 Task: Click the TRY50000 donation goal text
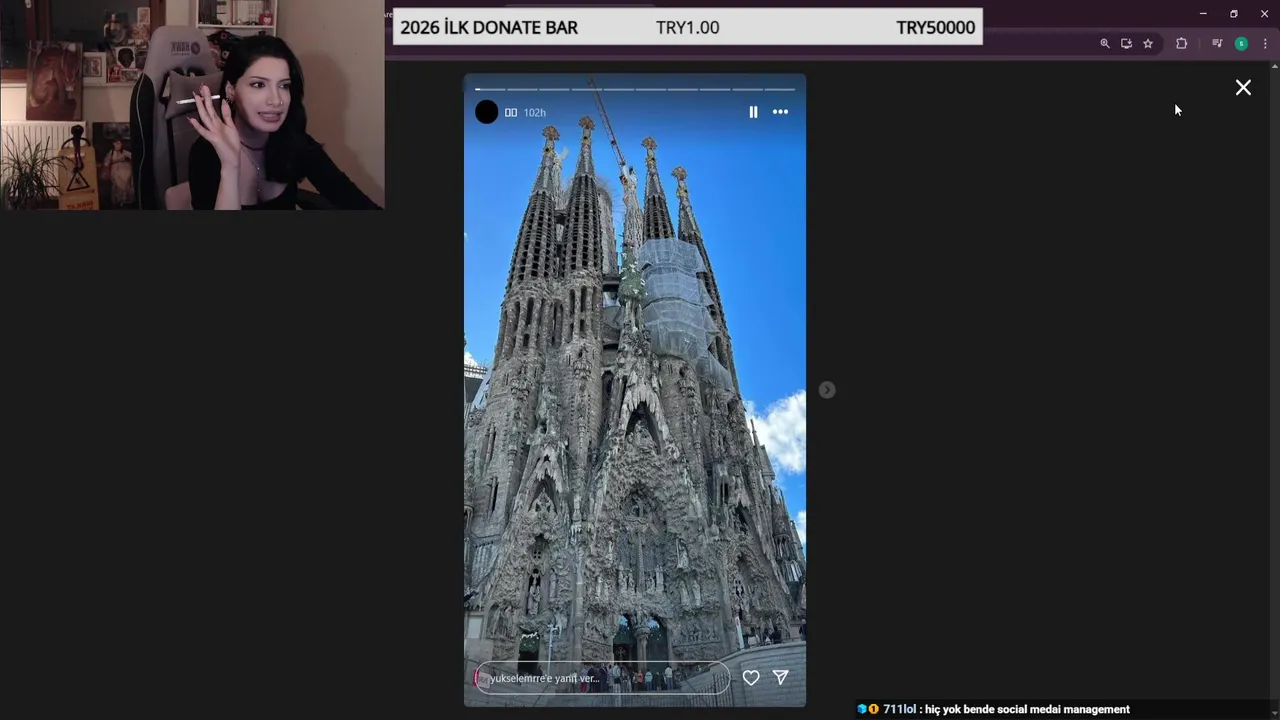pos(936,27)
